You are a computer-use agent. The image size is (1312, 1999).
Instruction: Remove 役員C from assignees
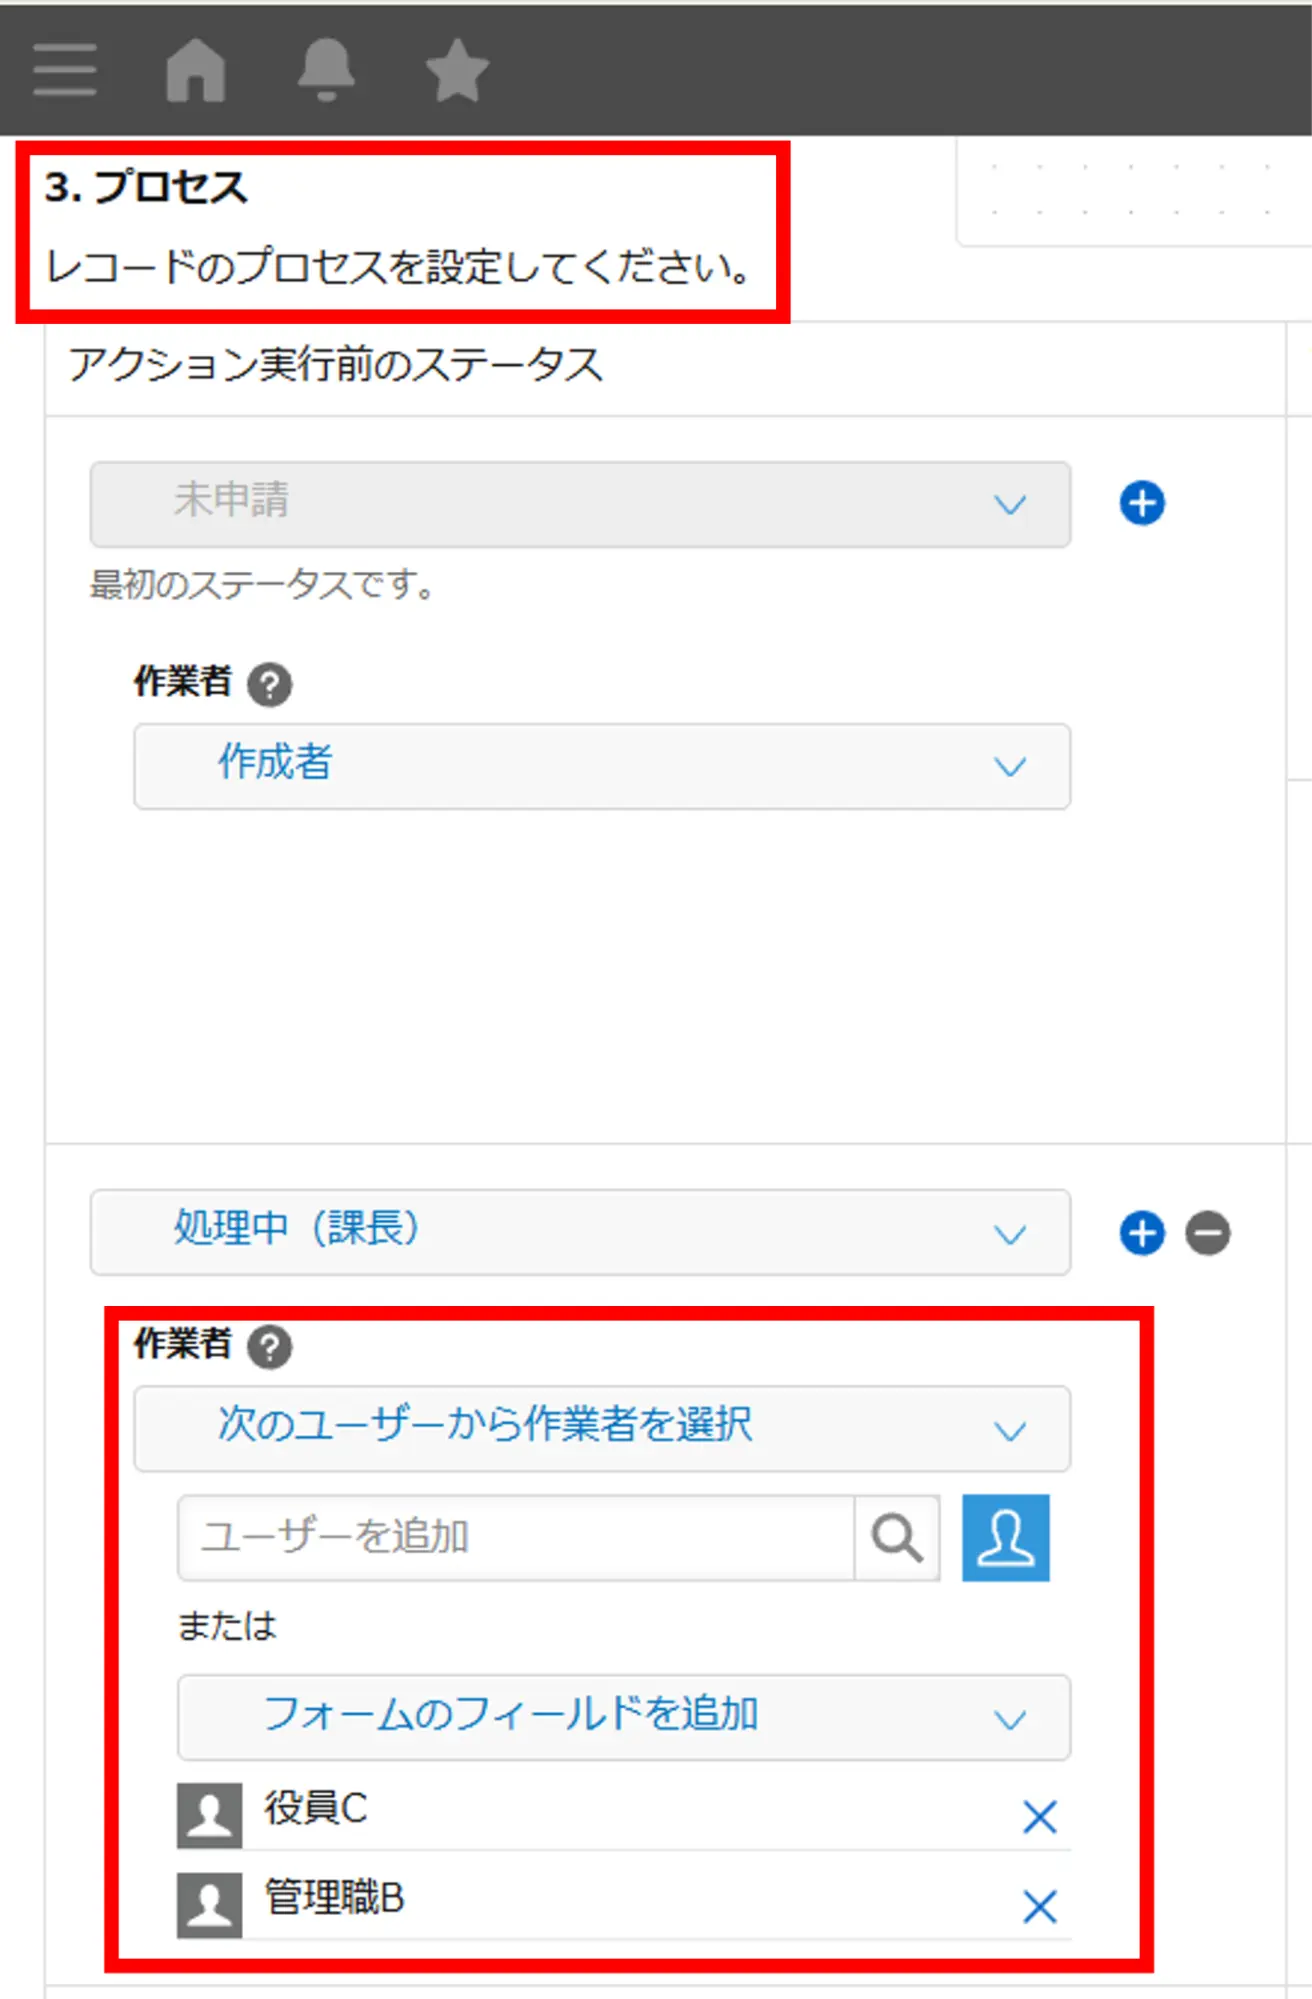point(1040,1817)
